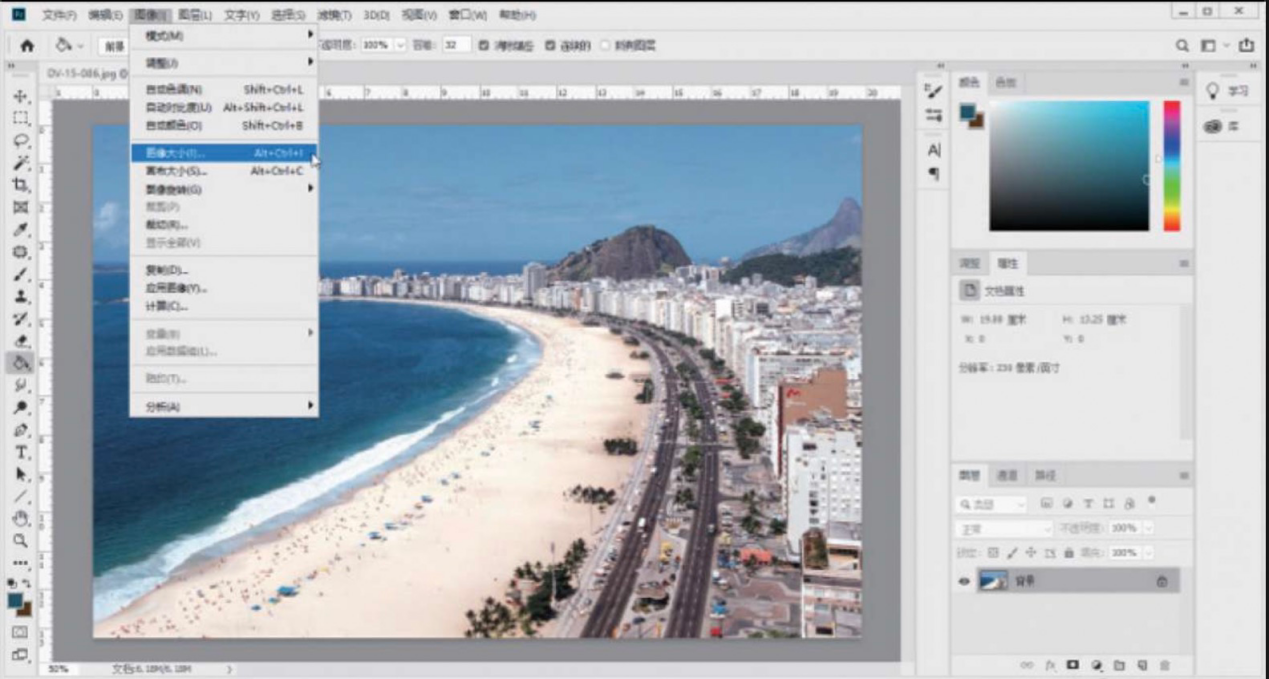The image size is (1269, 679).
Task: Select the Horizontal Type tool
Action: tap(21, 452)
